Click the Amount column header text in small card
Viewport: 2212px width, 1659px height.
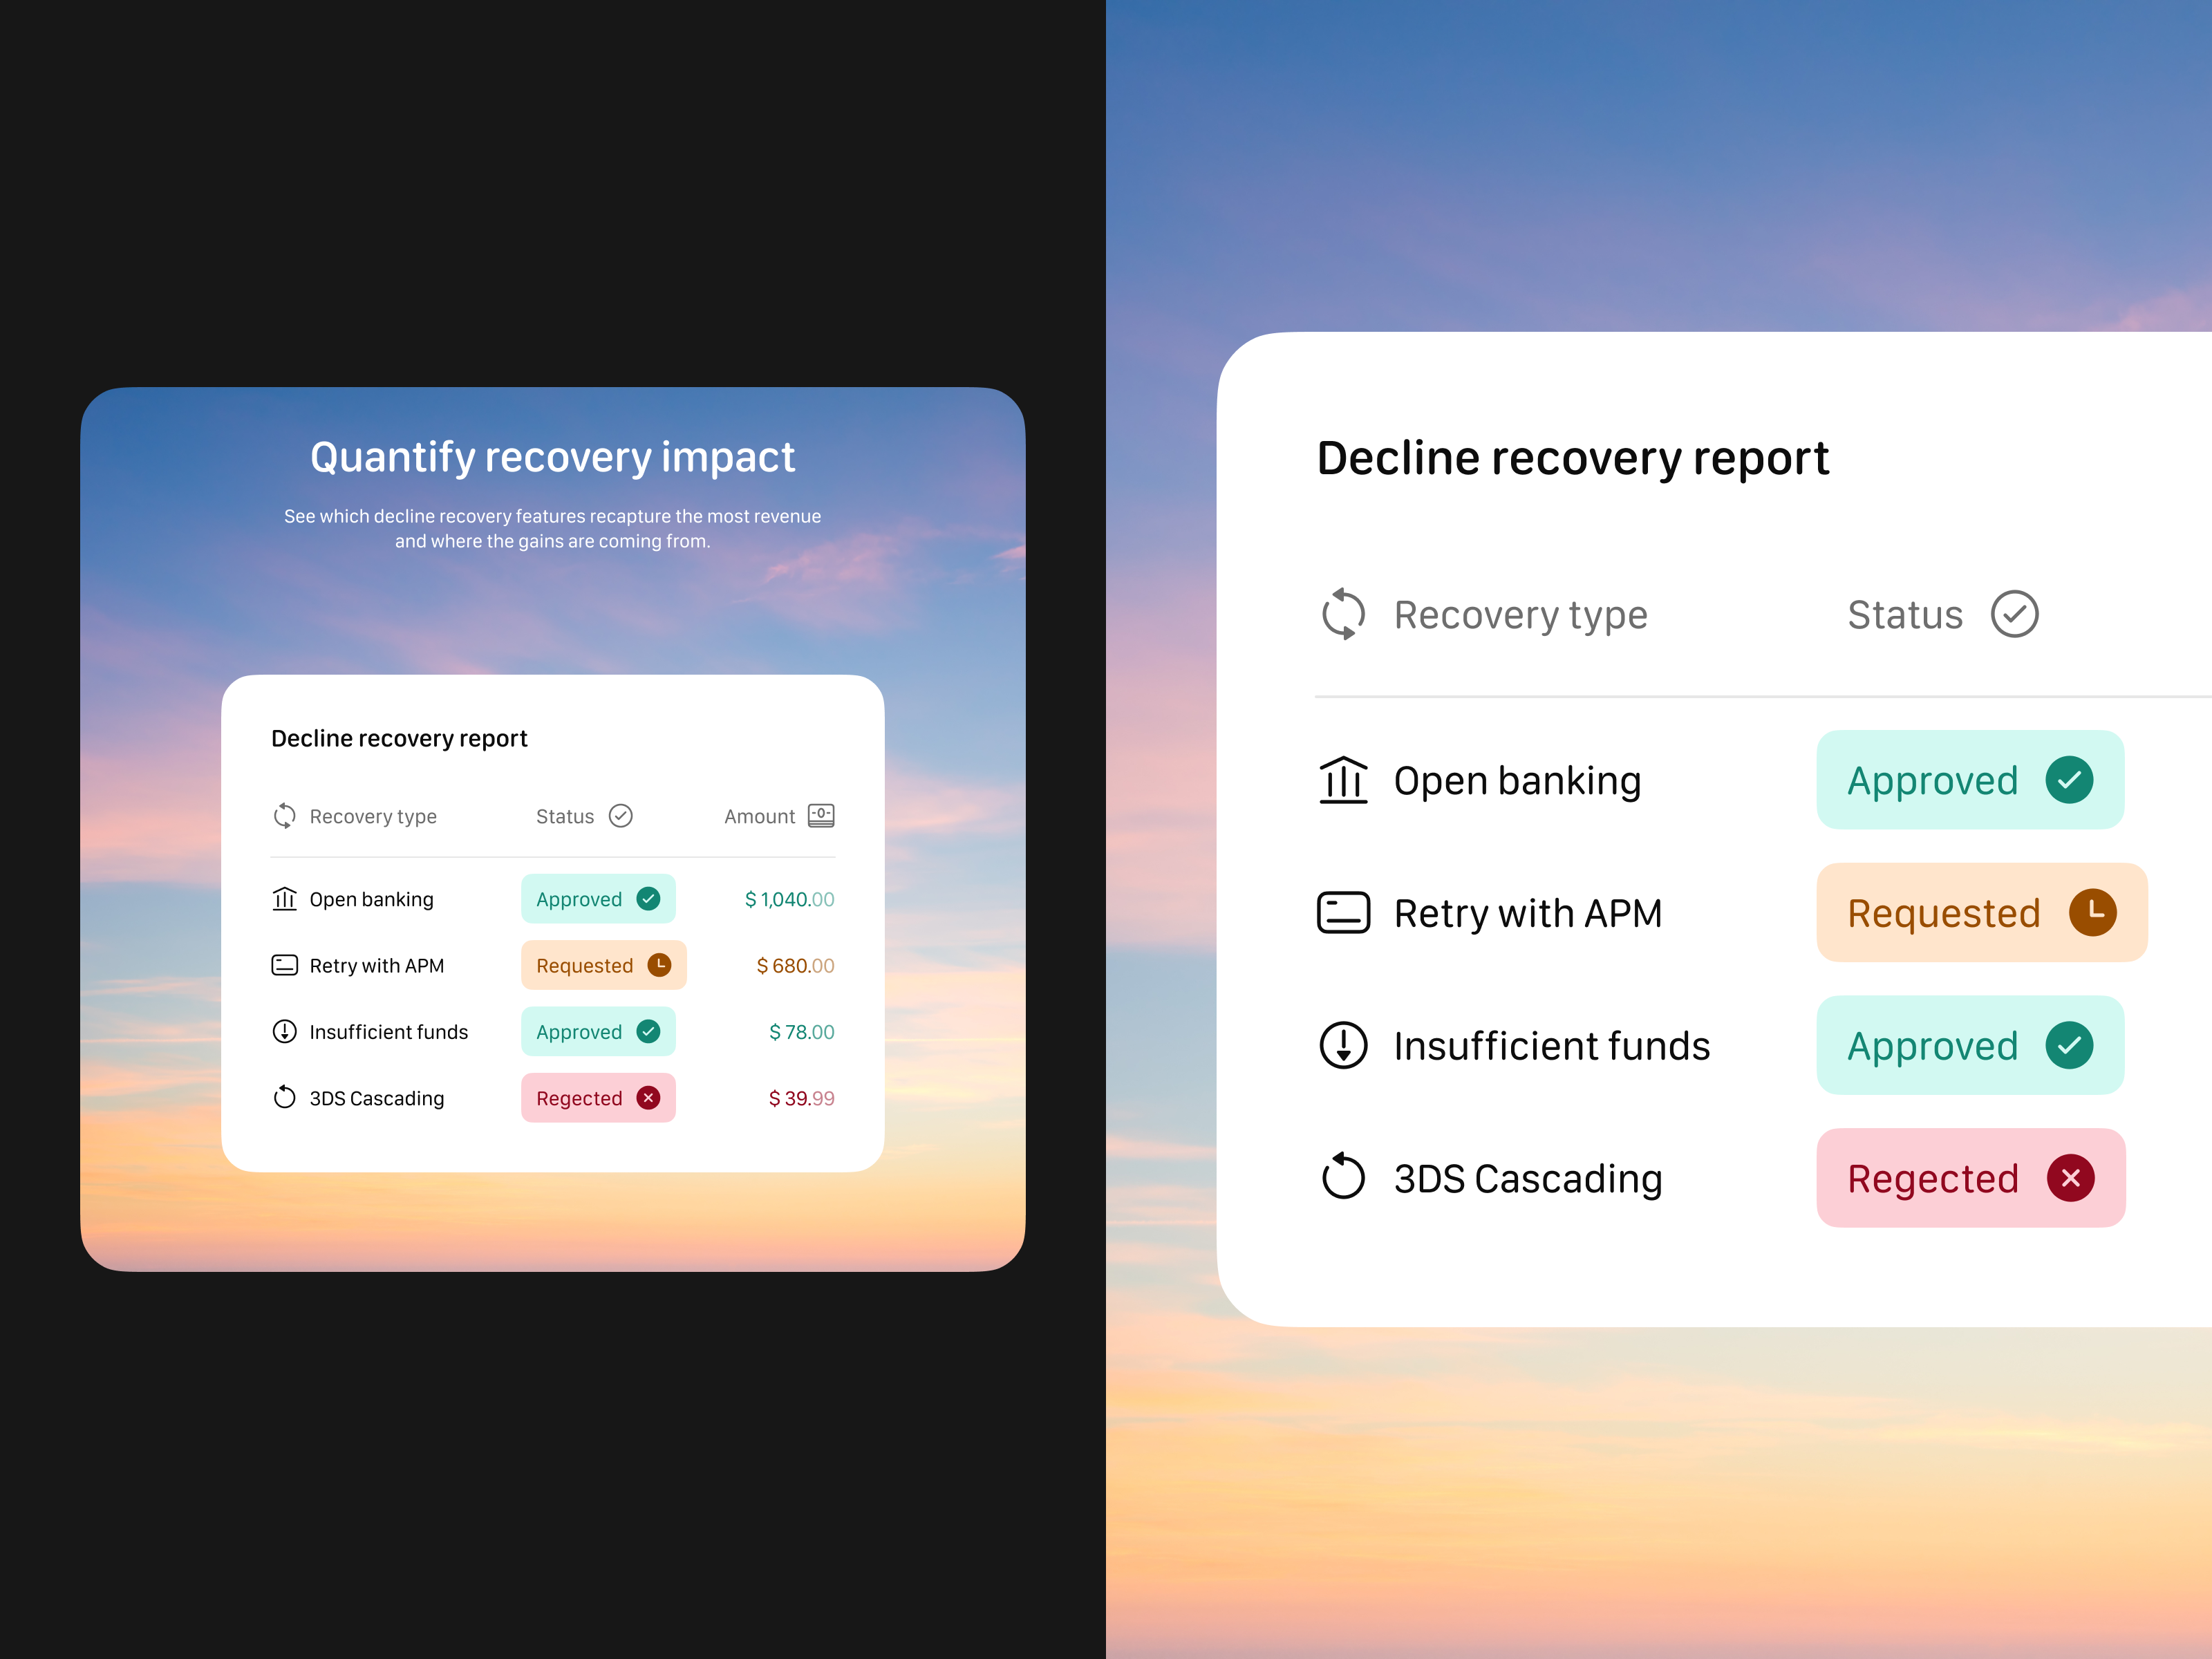pyautogui.click(x=759, y=816)
